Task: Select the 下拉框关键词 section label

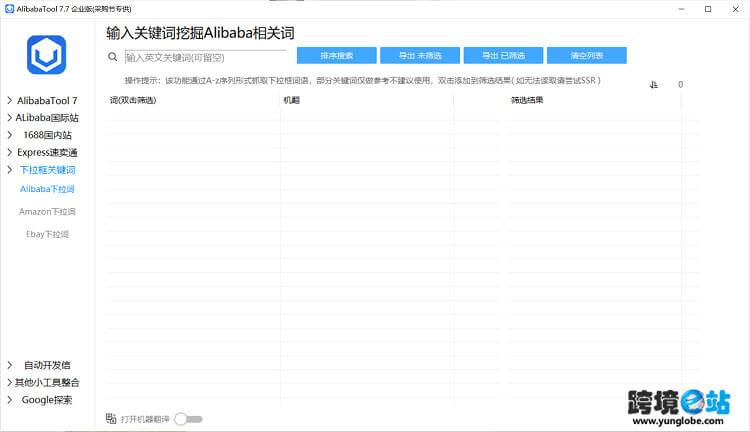Action: (x=47, y=170)
